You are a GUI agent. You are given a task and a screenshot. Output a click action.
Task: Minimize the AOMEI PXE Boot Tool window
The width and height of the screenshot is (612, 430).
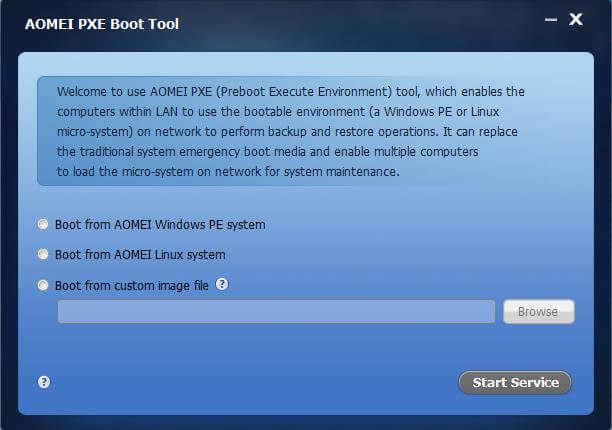click(551, 20)
